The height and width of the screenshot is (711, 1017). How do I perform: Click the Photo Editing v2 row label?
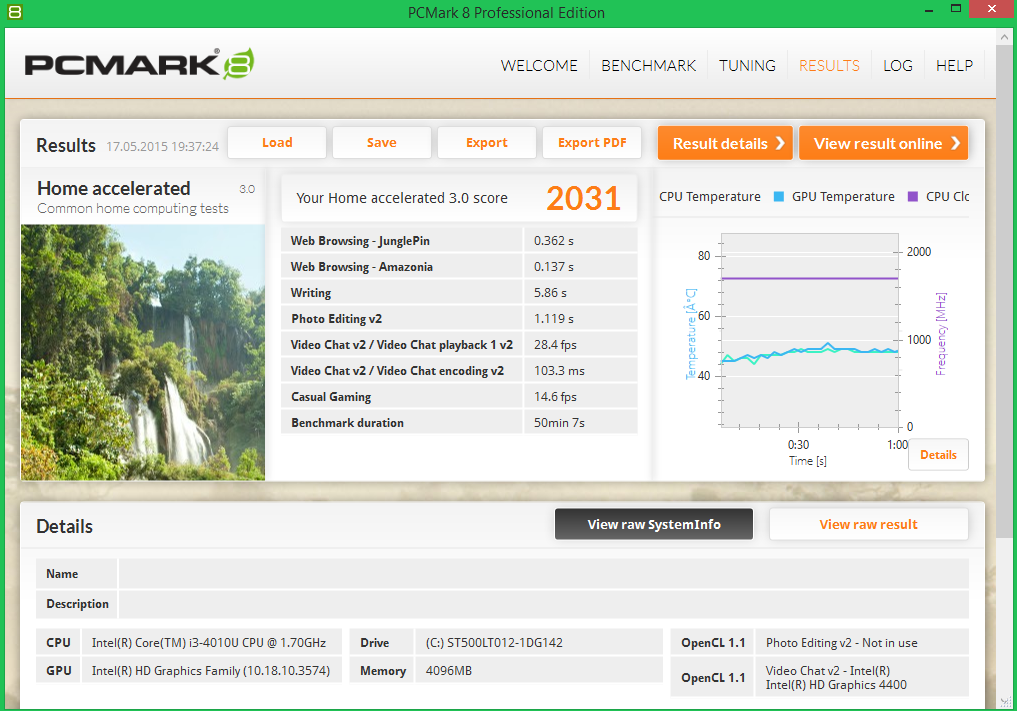pyautogui.click(x=337, y=319)
